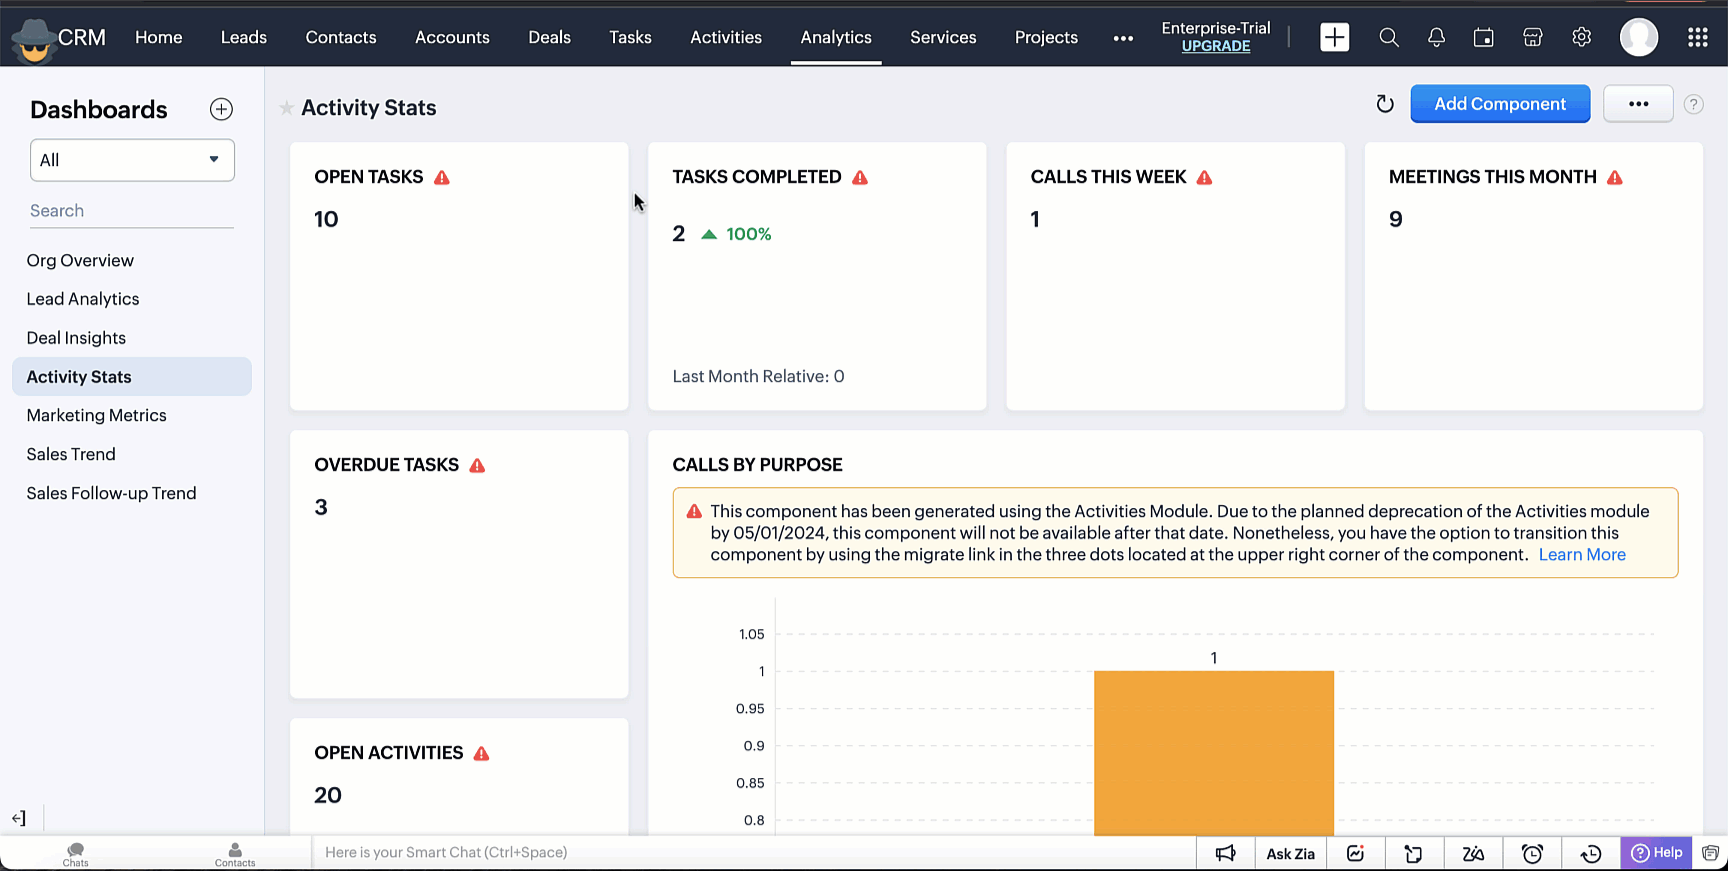Open the notifications bell icon

click(x=1436, y=38)
